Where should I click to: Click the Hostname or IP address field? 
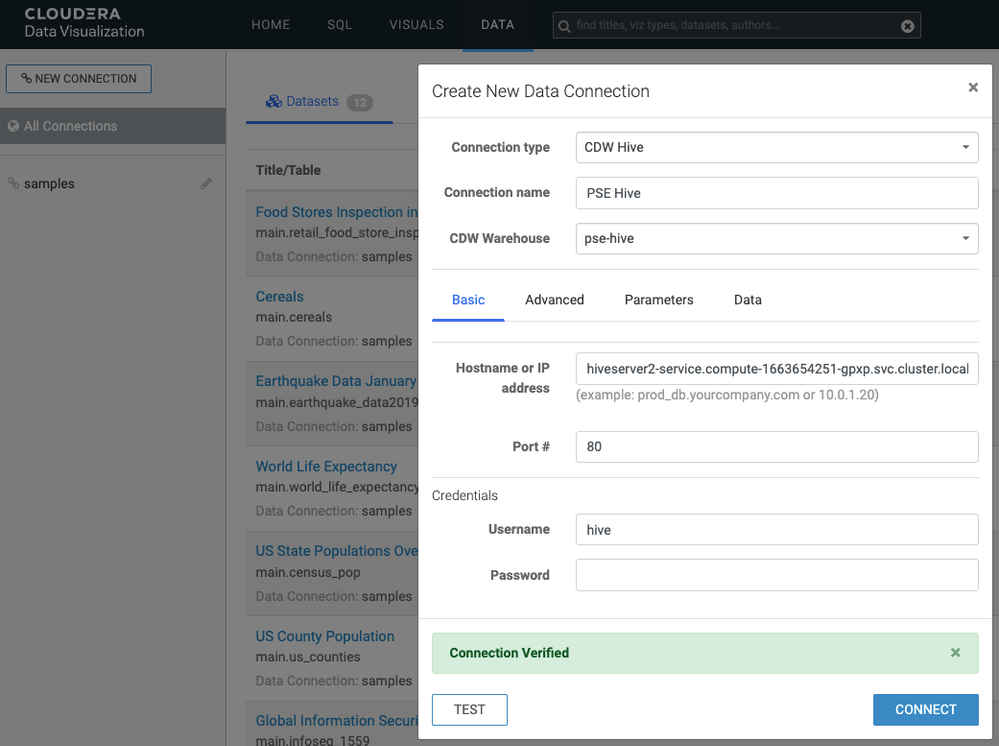click(x=777, y=369)
